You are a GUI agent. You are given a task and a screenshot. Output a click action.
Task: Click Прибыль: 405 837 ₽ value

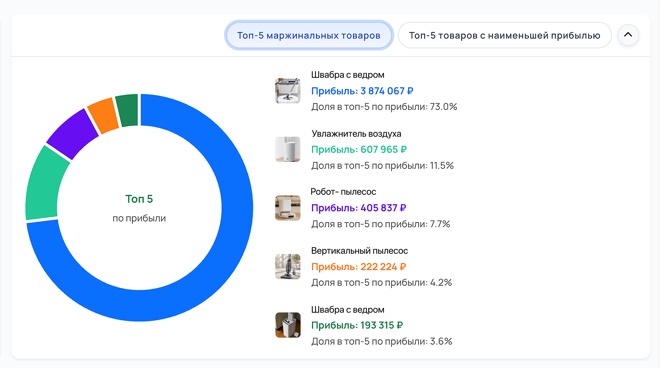(x=359, y=208)
